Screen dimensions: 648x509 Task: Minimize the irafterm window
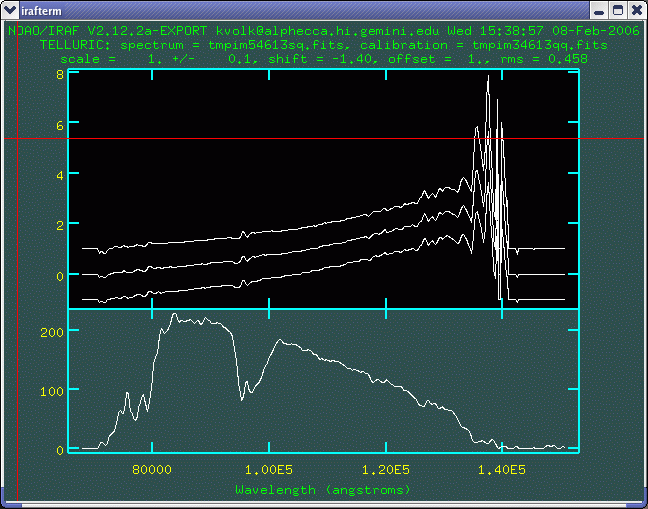599,10
